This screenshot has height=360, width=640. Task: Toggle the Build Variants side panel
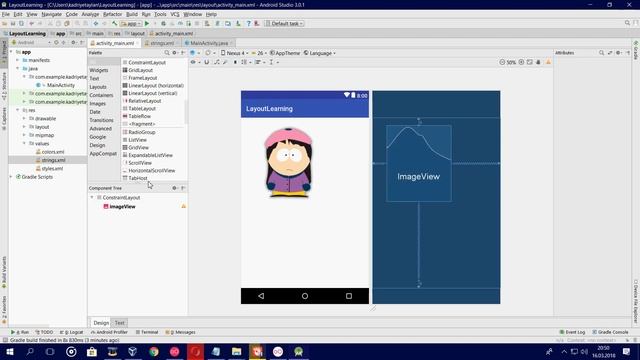(4, 272)
